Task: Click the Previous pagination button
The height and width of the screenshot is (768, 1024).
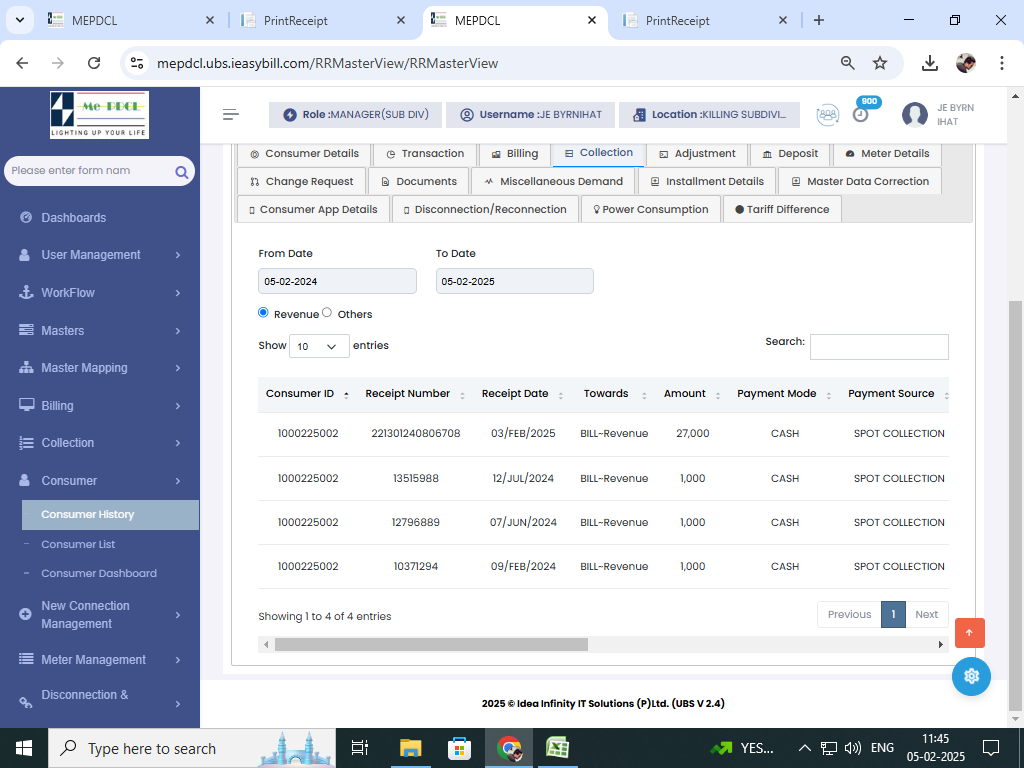Action: click(849, 615)
